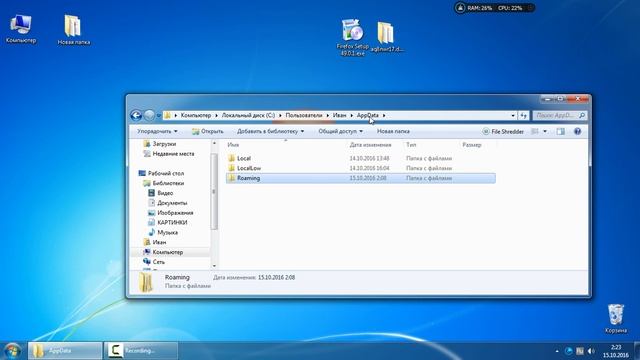The height and width of the screenshot is (360, 640).
Task: Click the navigation pane scroll down arrow
Action: pos(214,266)
